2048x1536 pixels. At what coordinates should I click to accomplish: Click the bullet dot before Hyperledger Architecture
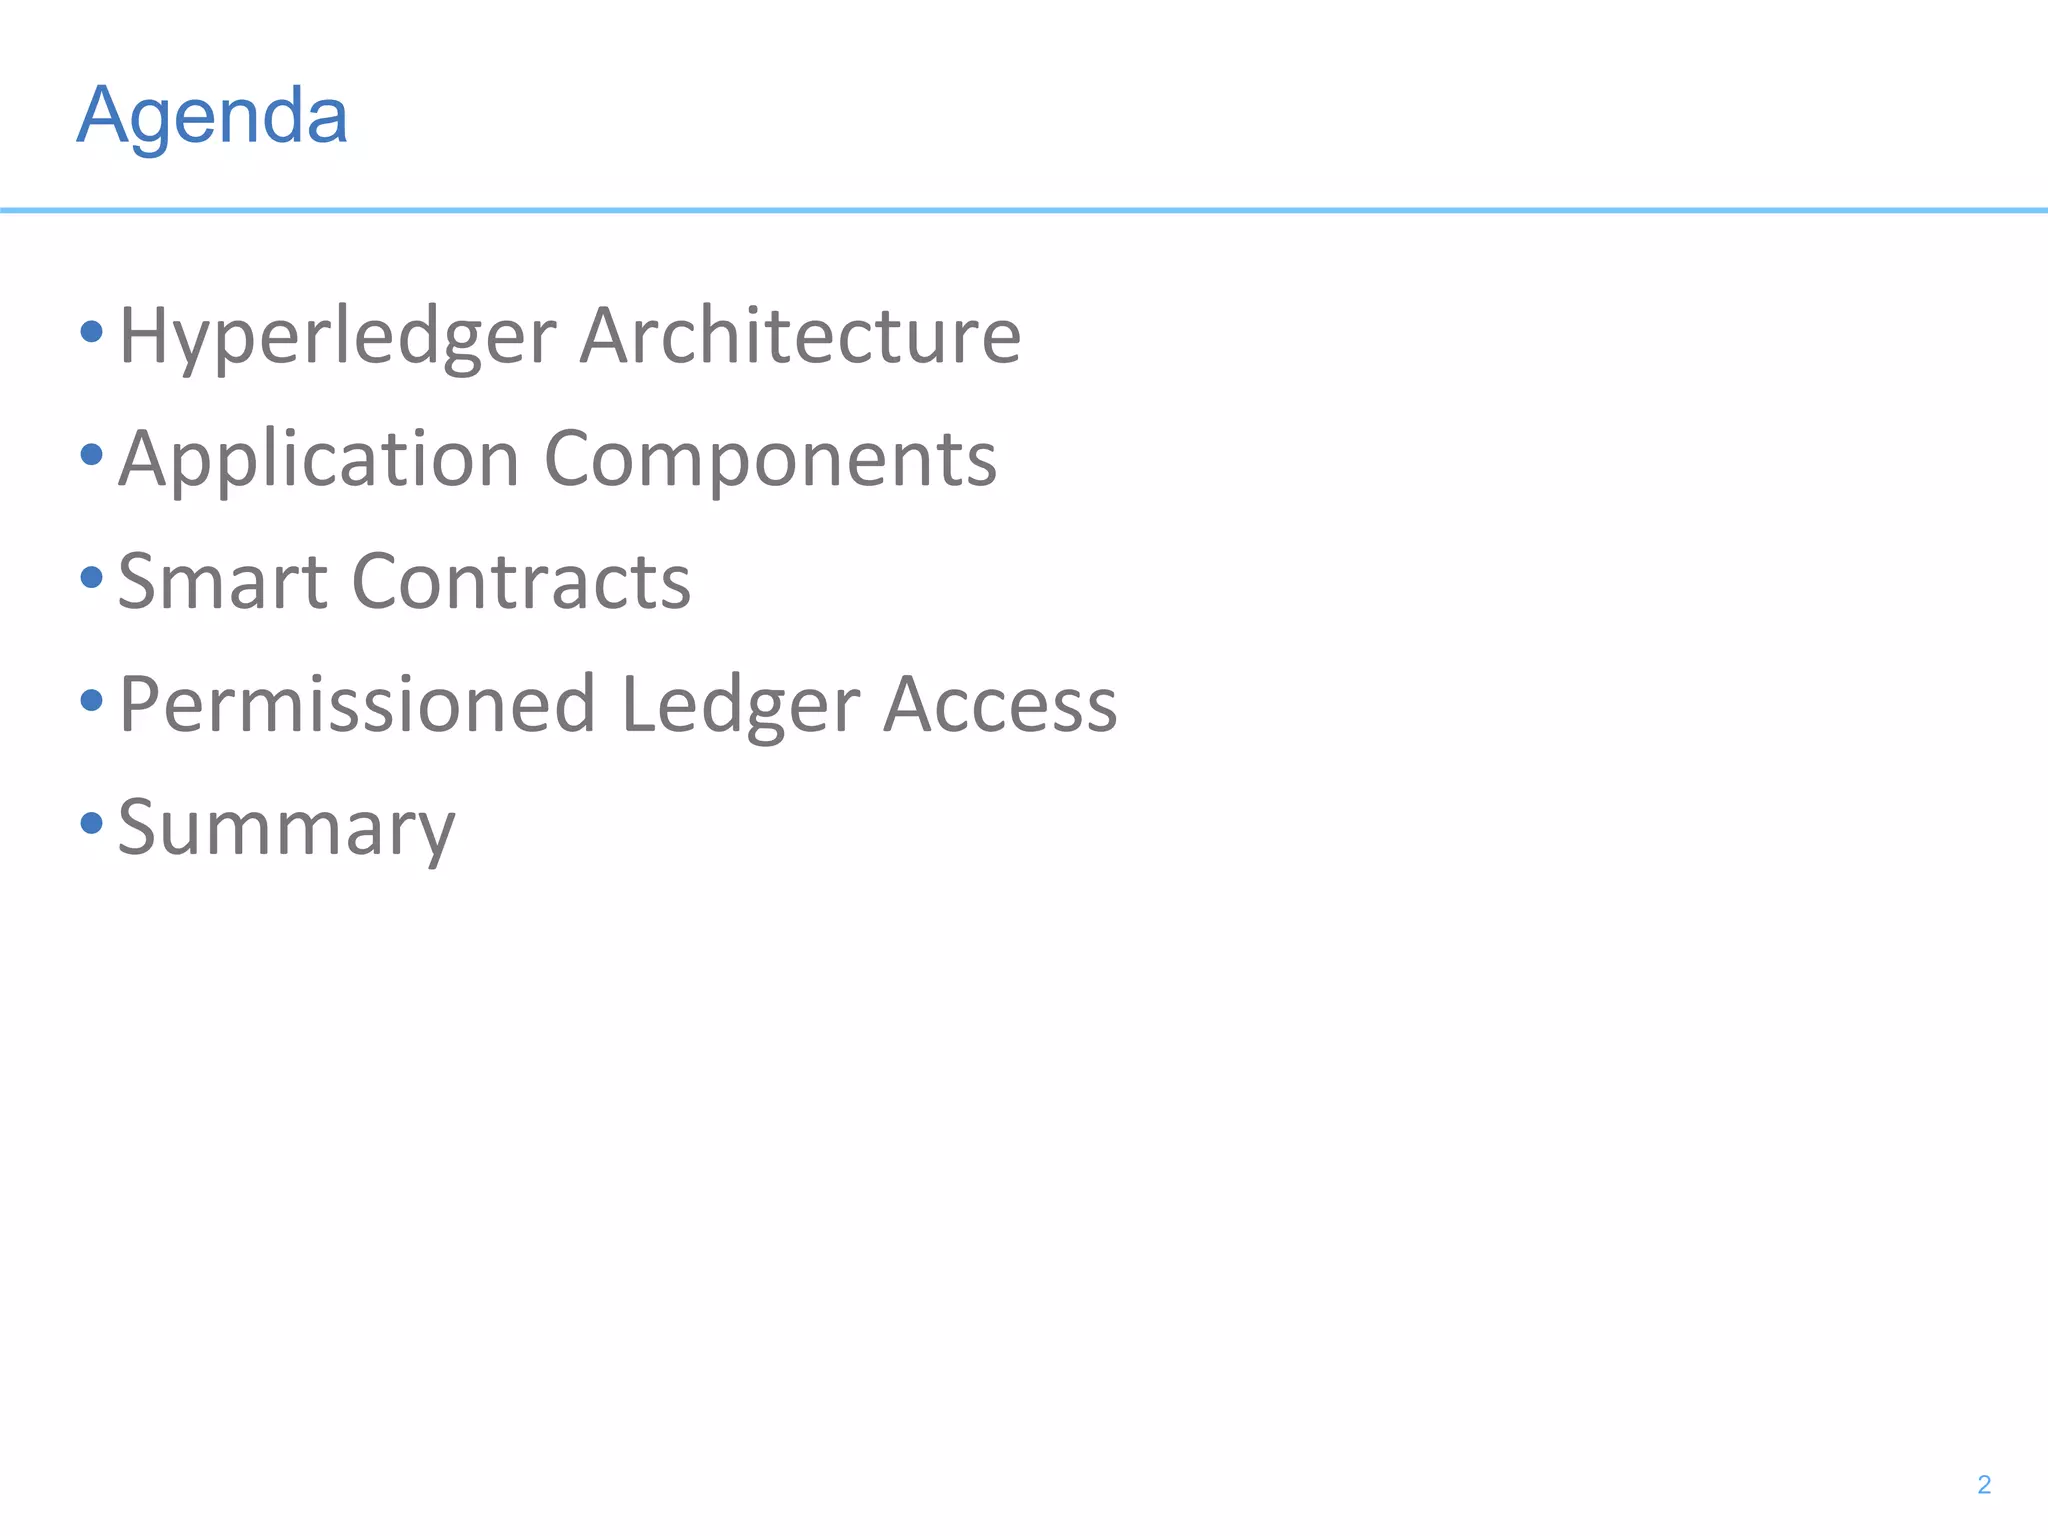point(92,331)
